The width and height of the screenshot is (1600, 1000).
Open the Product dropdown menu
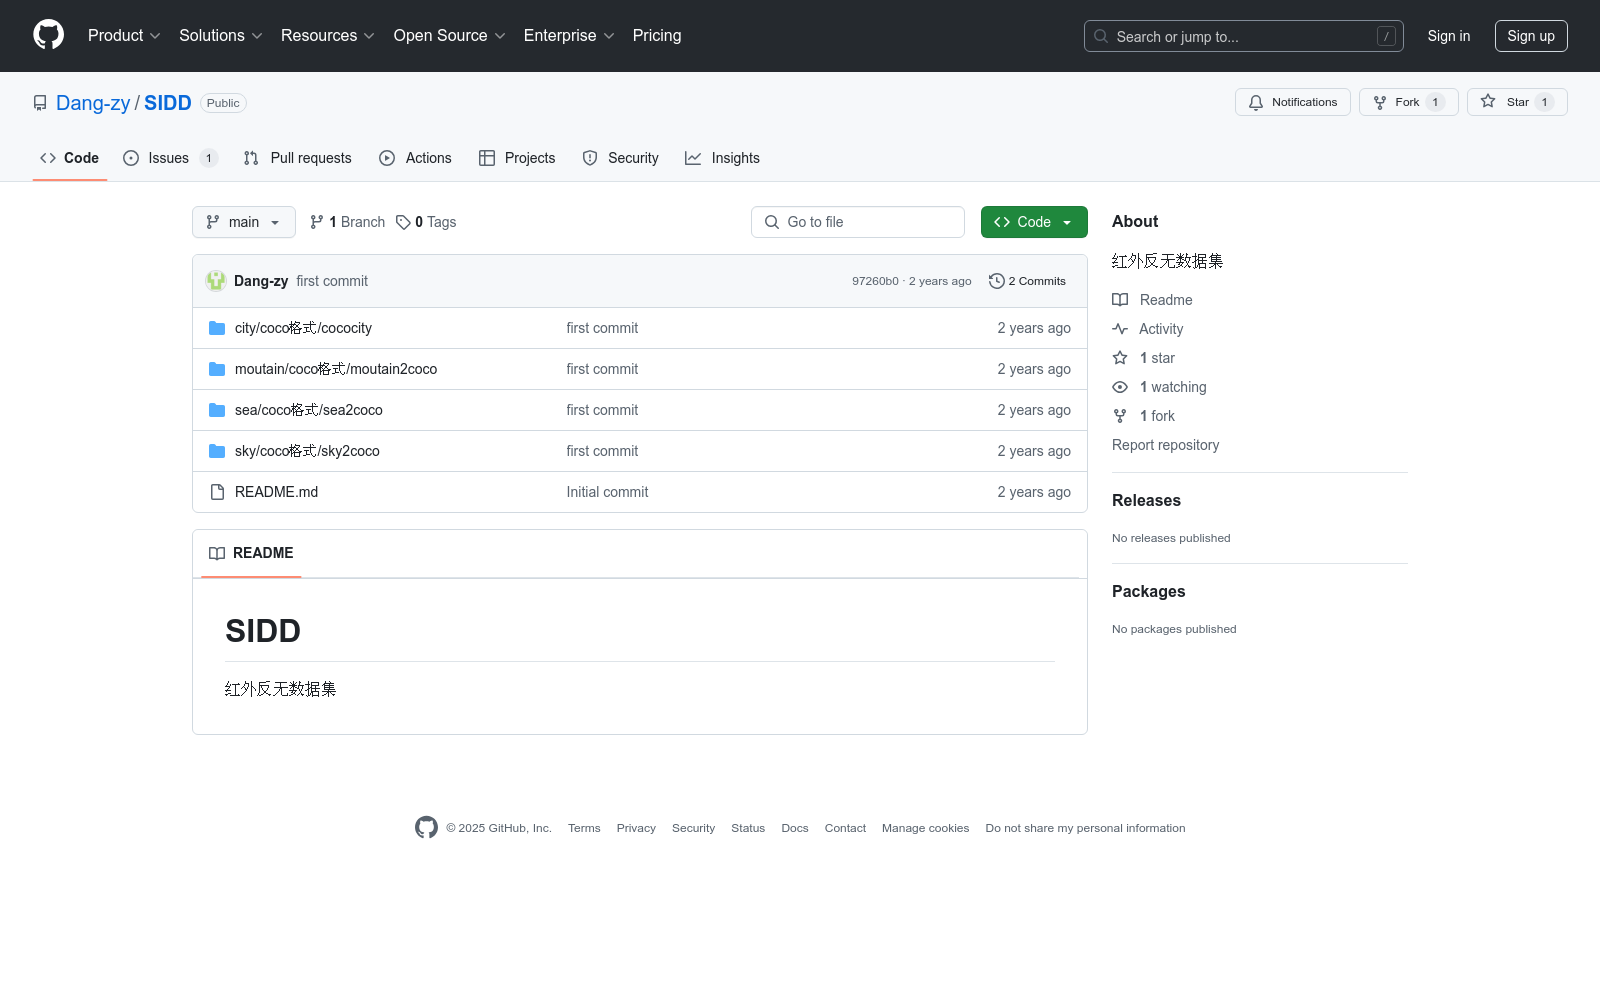click(124, 35)
